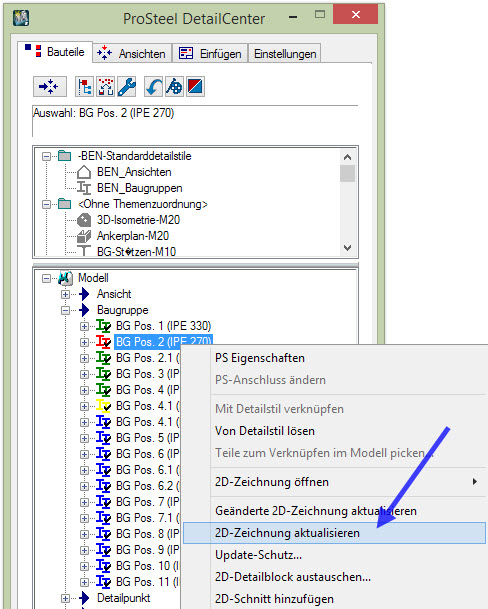Click style list scrollbar down arrow

(347, 247)
